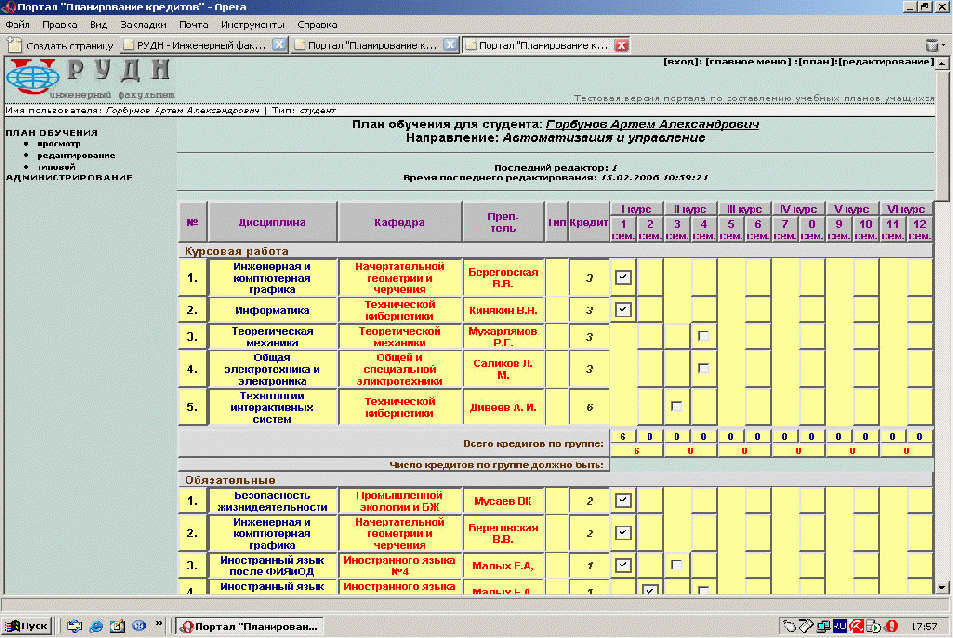Open the АДМИНИСТРИРОВАНИЕ sidebar section
This screenshot has height=638, width=953.
tap(69, 178)
